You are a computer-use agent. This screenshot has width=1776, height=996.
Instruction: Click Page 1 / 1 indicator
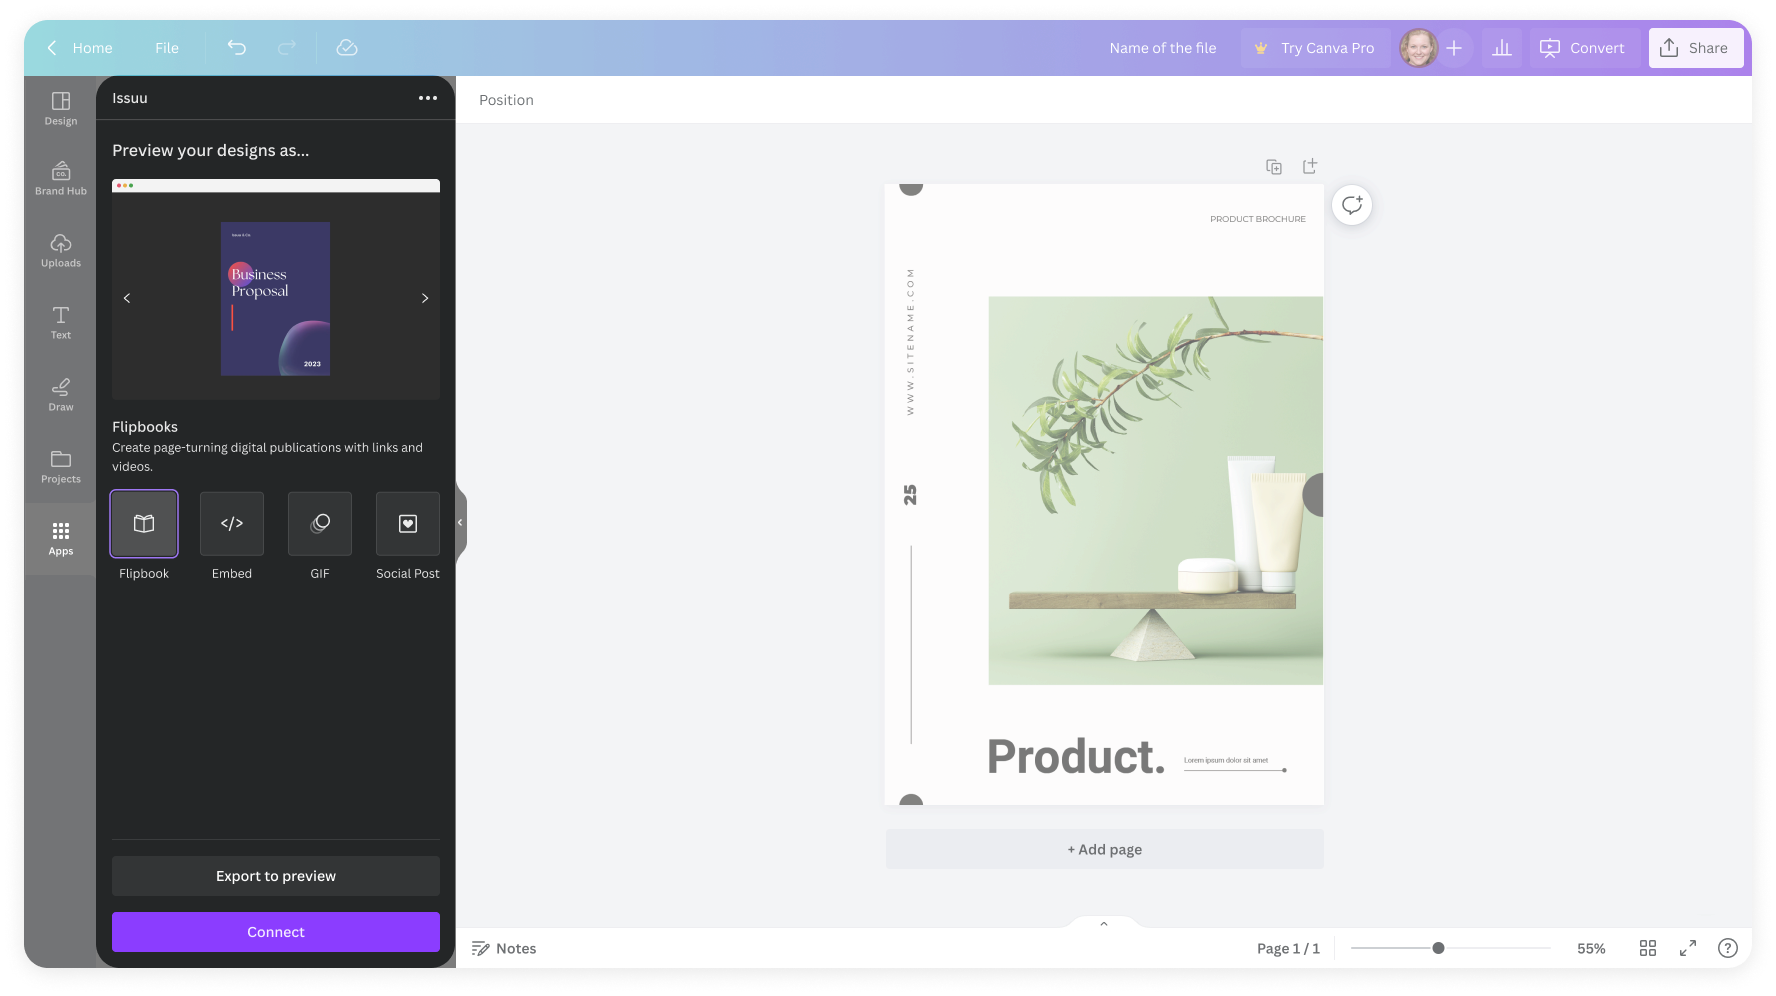(1288, 948)
